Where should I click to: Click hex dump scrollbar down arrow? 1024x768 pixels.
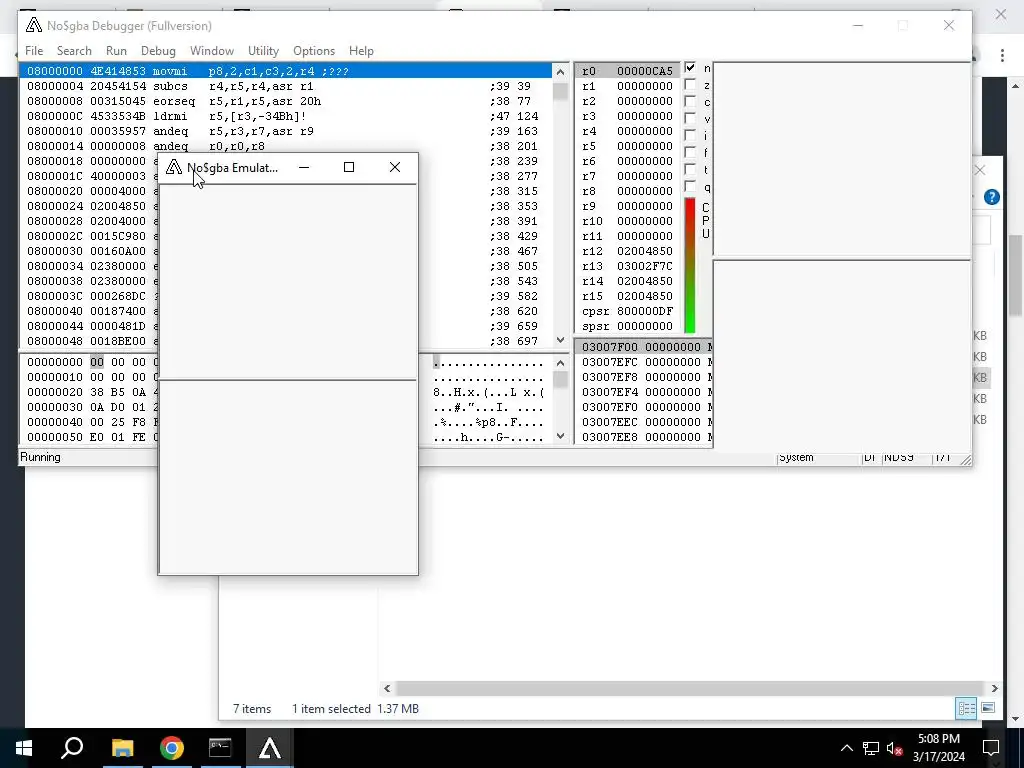(560, 436)
